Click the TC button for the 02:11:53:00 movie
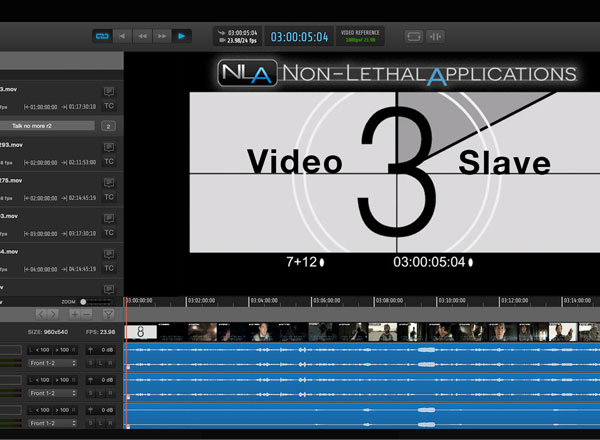Image resolution: width=600 pixels, height=440 pixels. pyautogui.click(x=109, y=161)
